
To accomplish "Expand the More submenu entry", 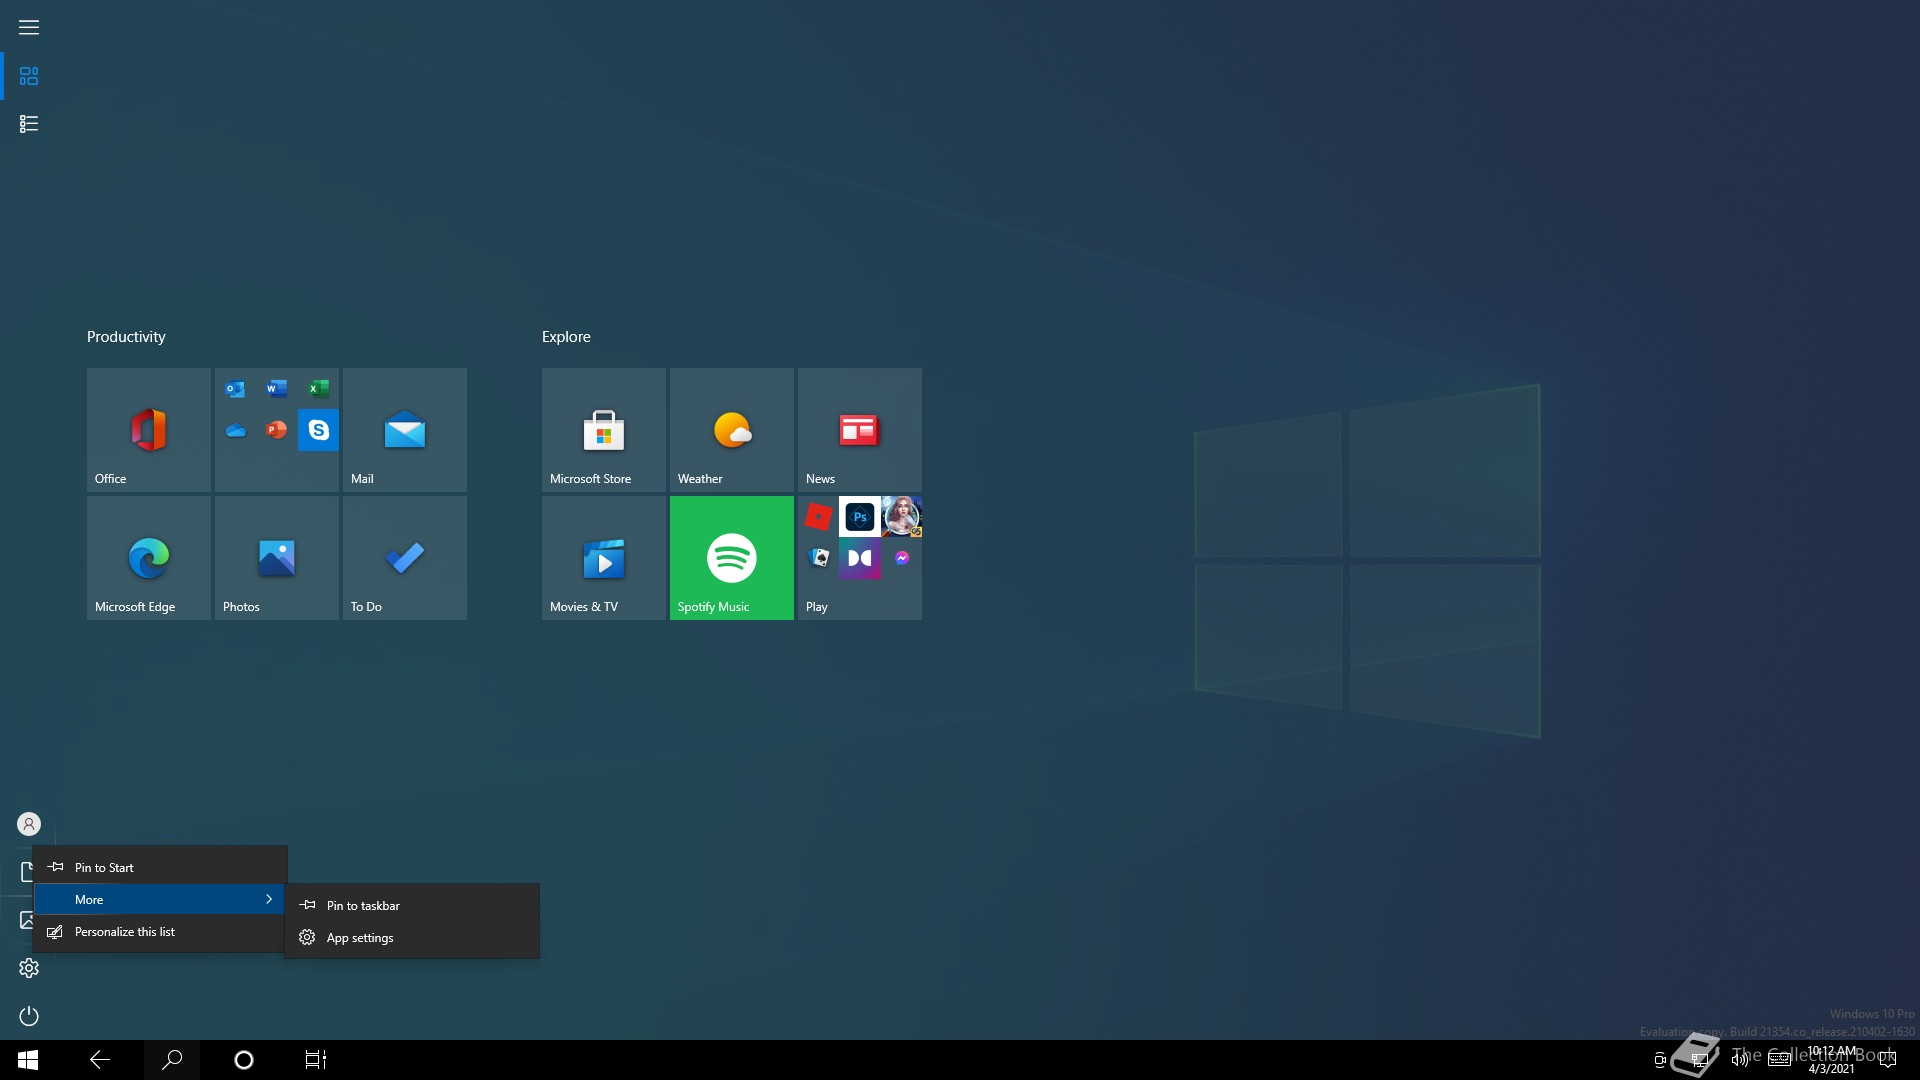I will coord(160,899).
